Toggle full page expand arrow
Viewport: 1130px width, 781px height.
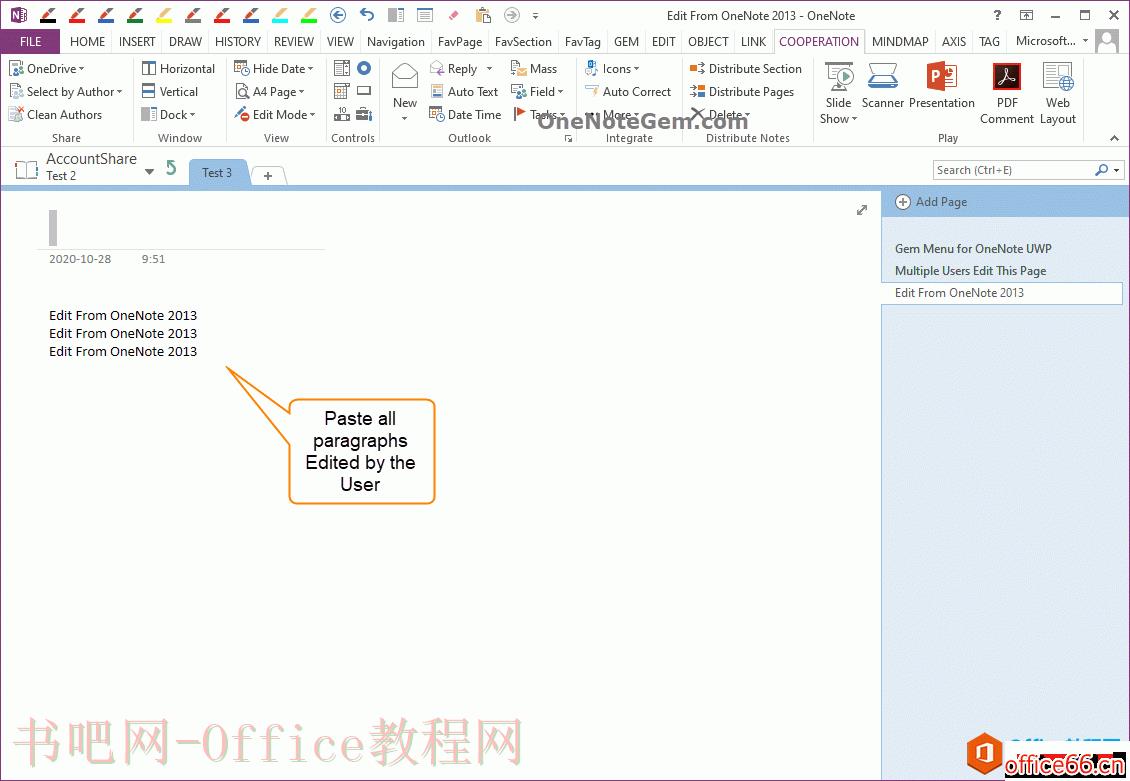pyautogui.click(x=862, y=210)
